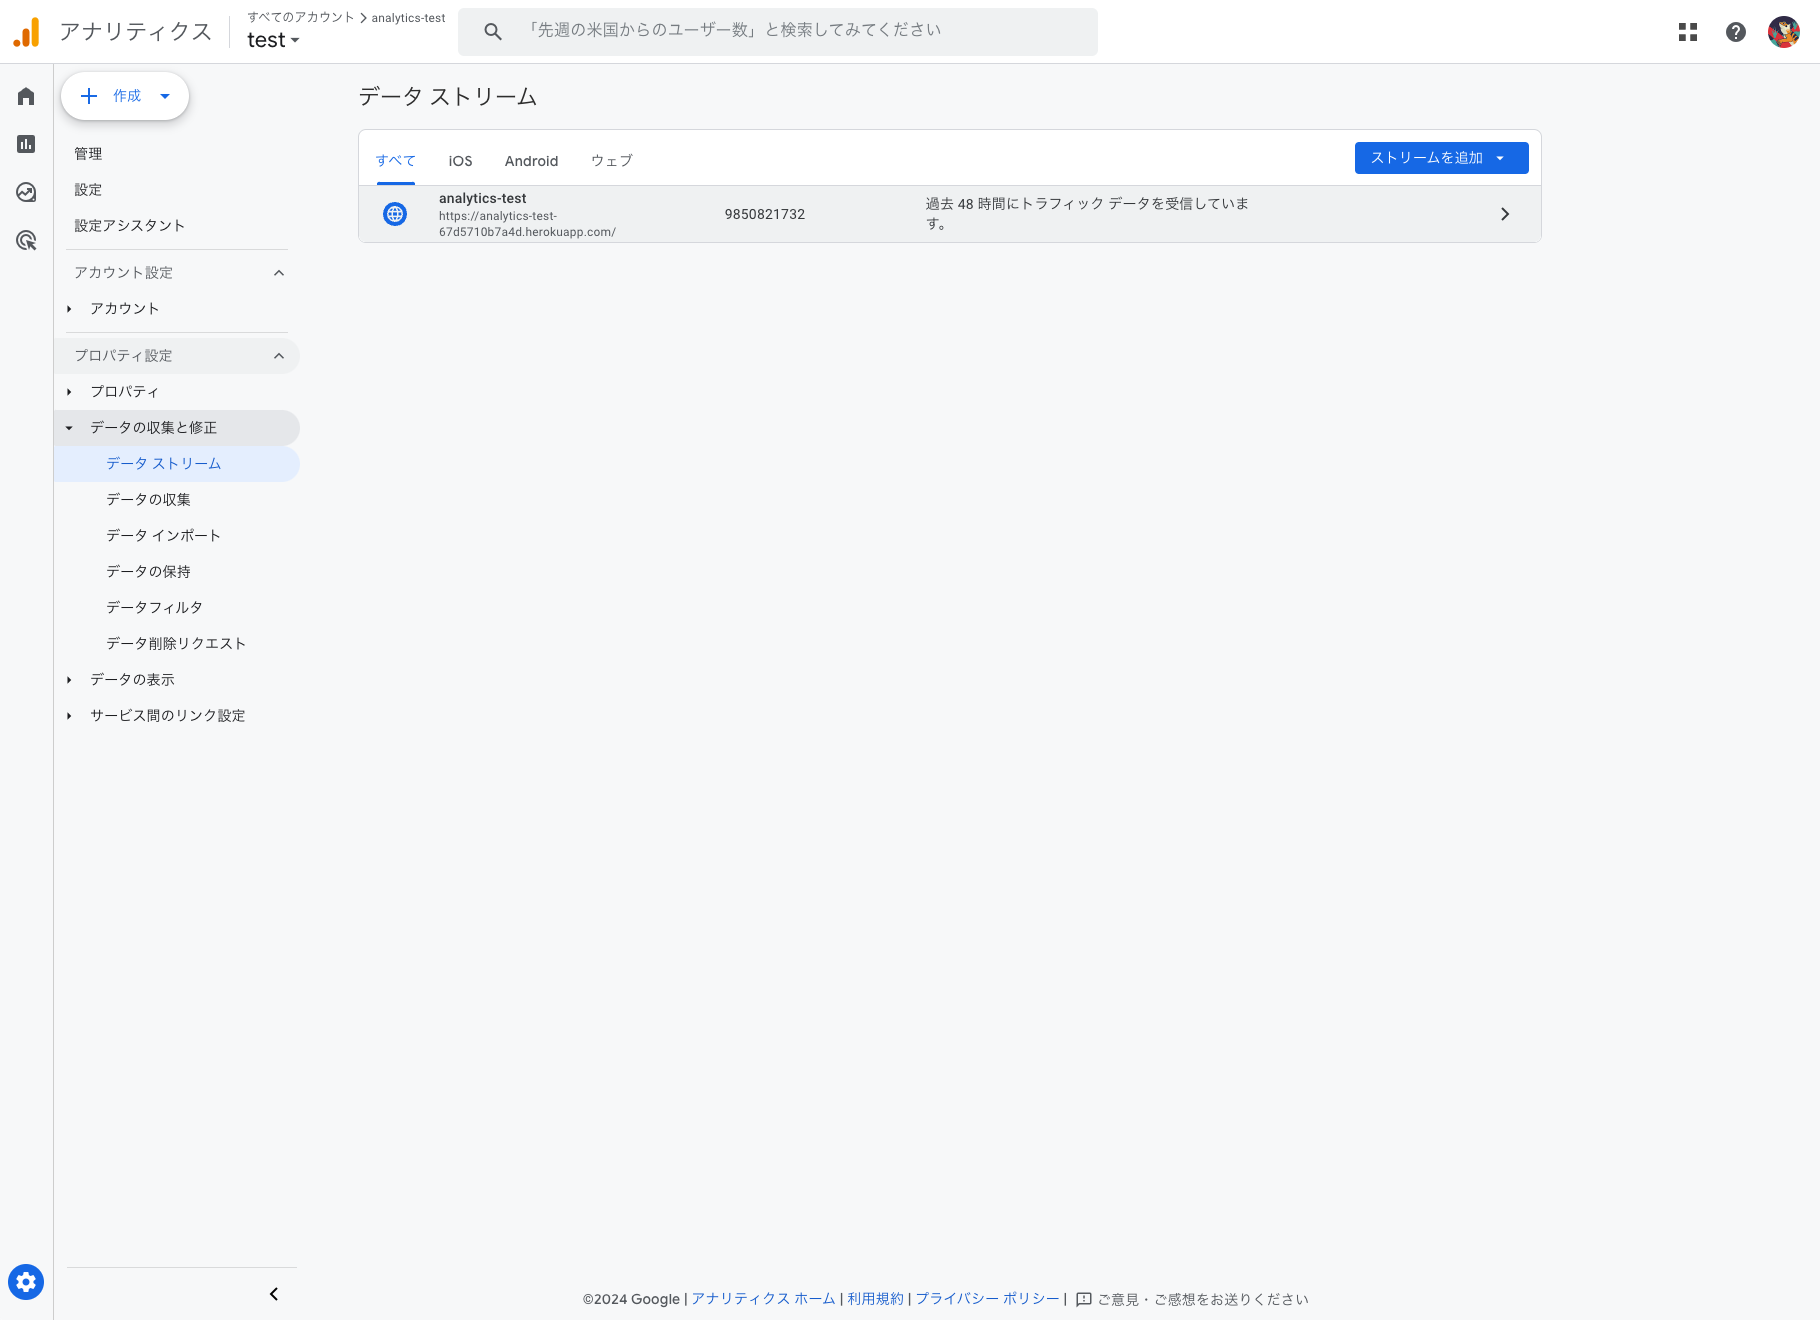Click the ストリームを追加 button
Viewport: 1820px width, 1320px height.
[1440, 157]
